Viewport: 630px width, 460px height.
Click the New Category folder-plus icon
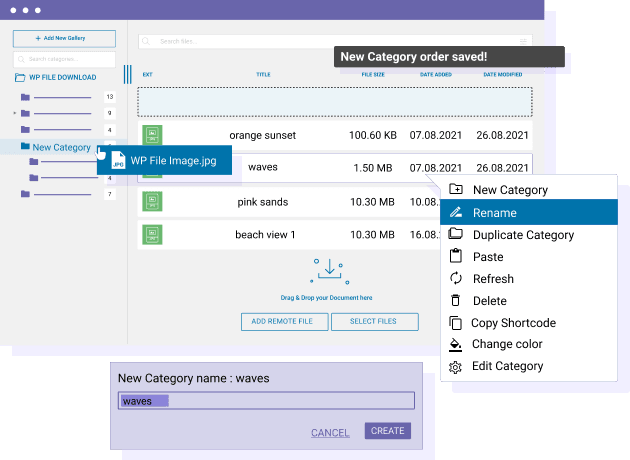[456, 190]
